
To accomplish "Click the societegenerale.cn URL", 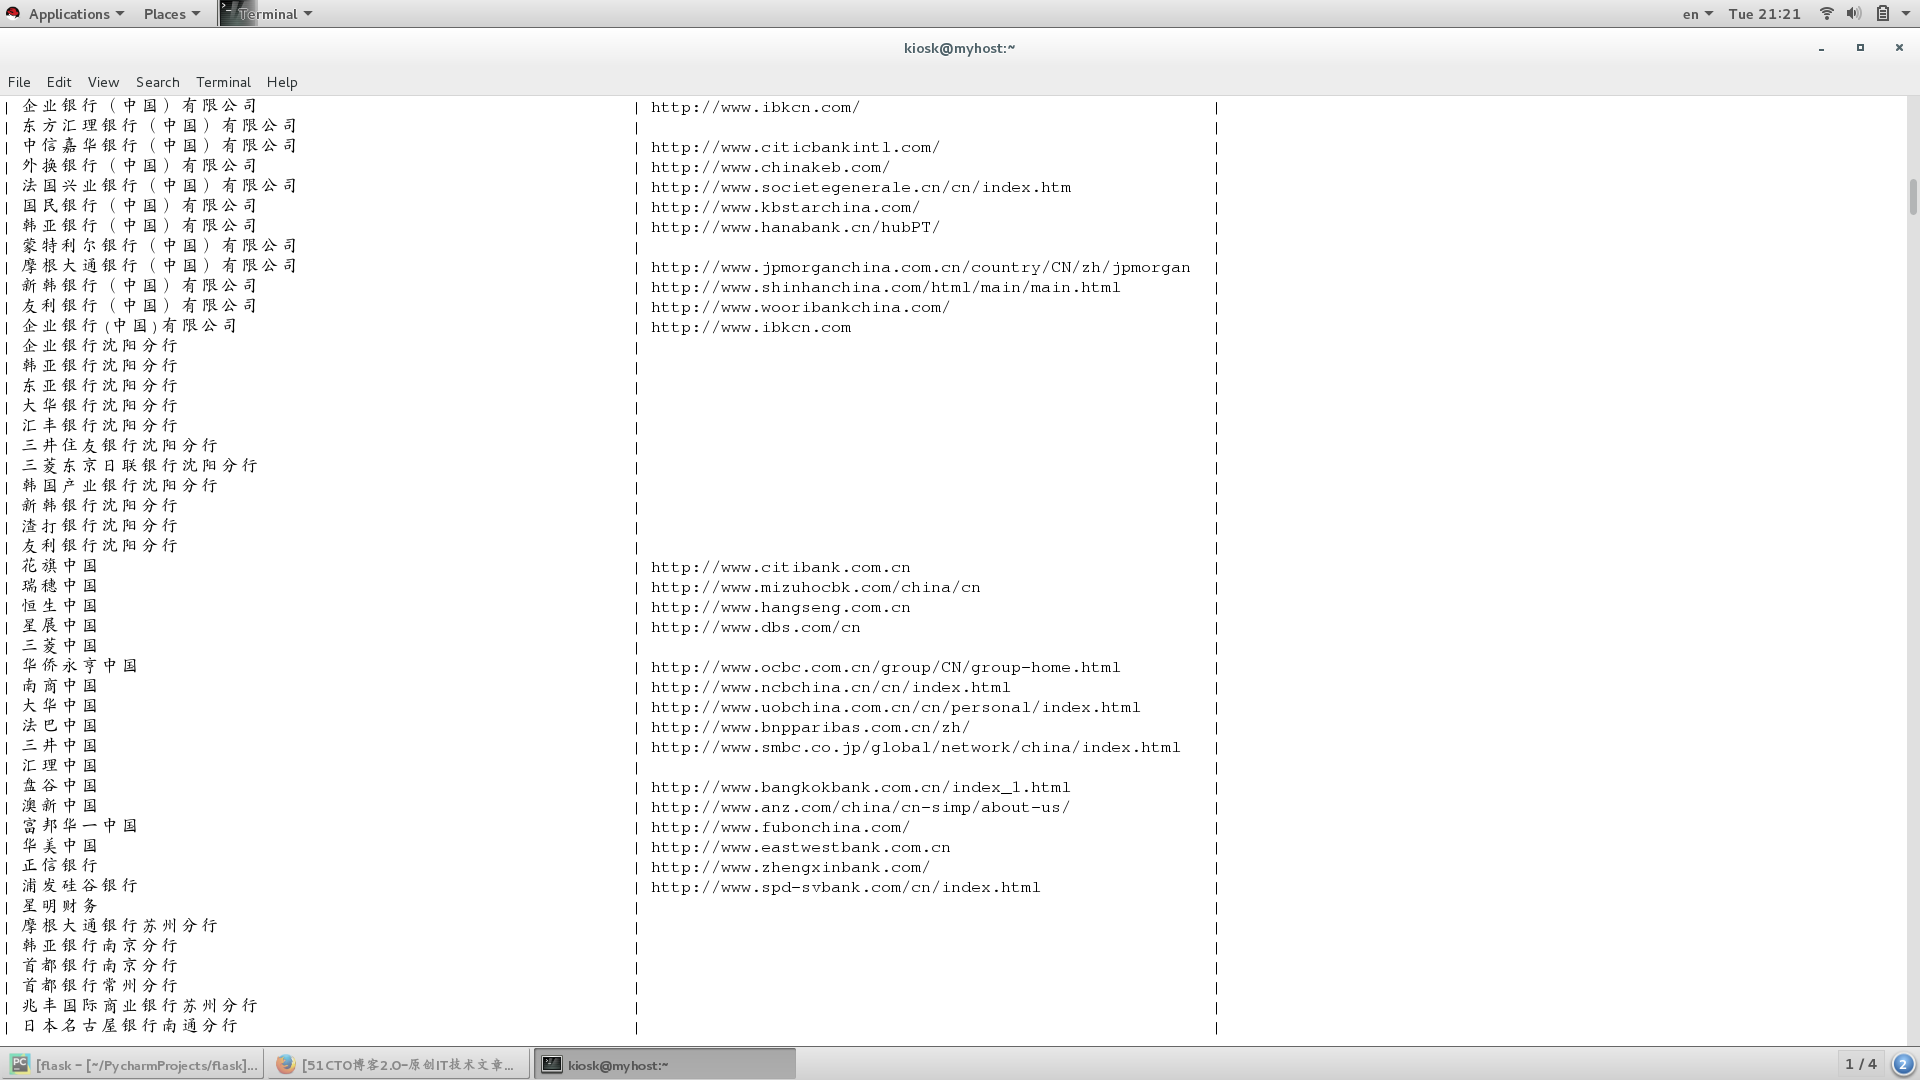I will point(861,187).
